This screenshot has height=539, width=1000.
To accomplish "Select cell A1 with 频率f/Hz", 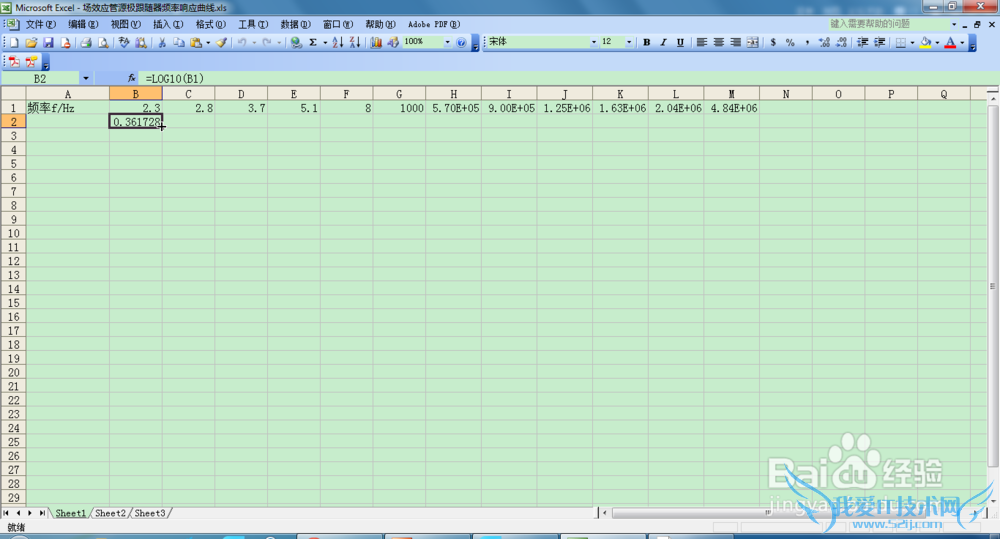I will (68, 108).
